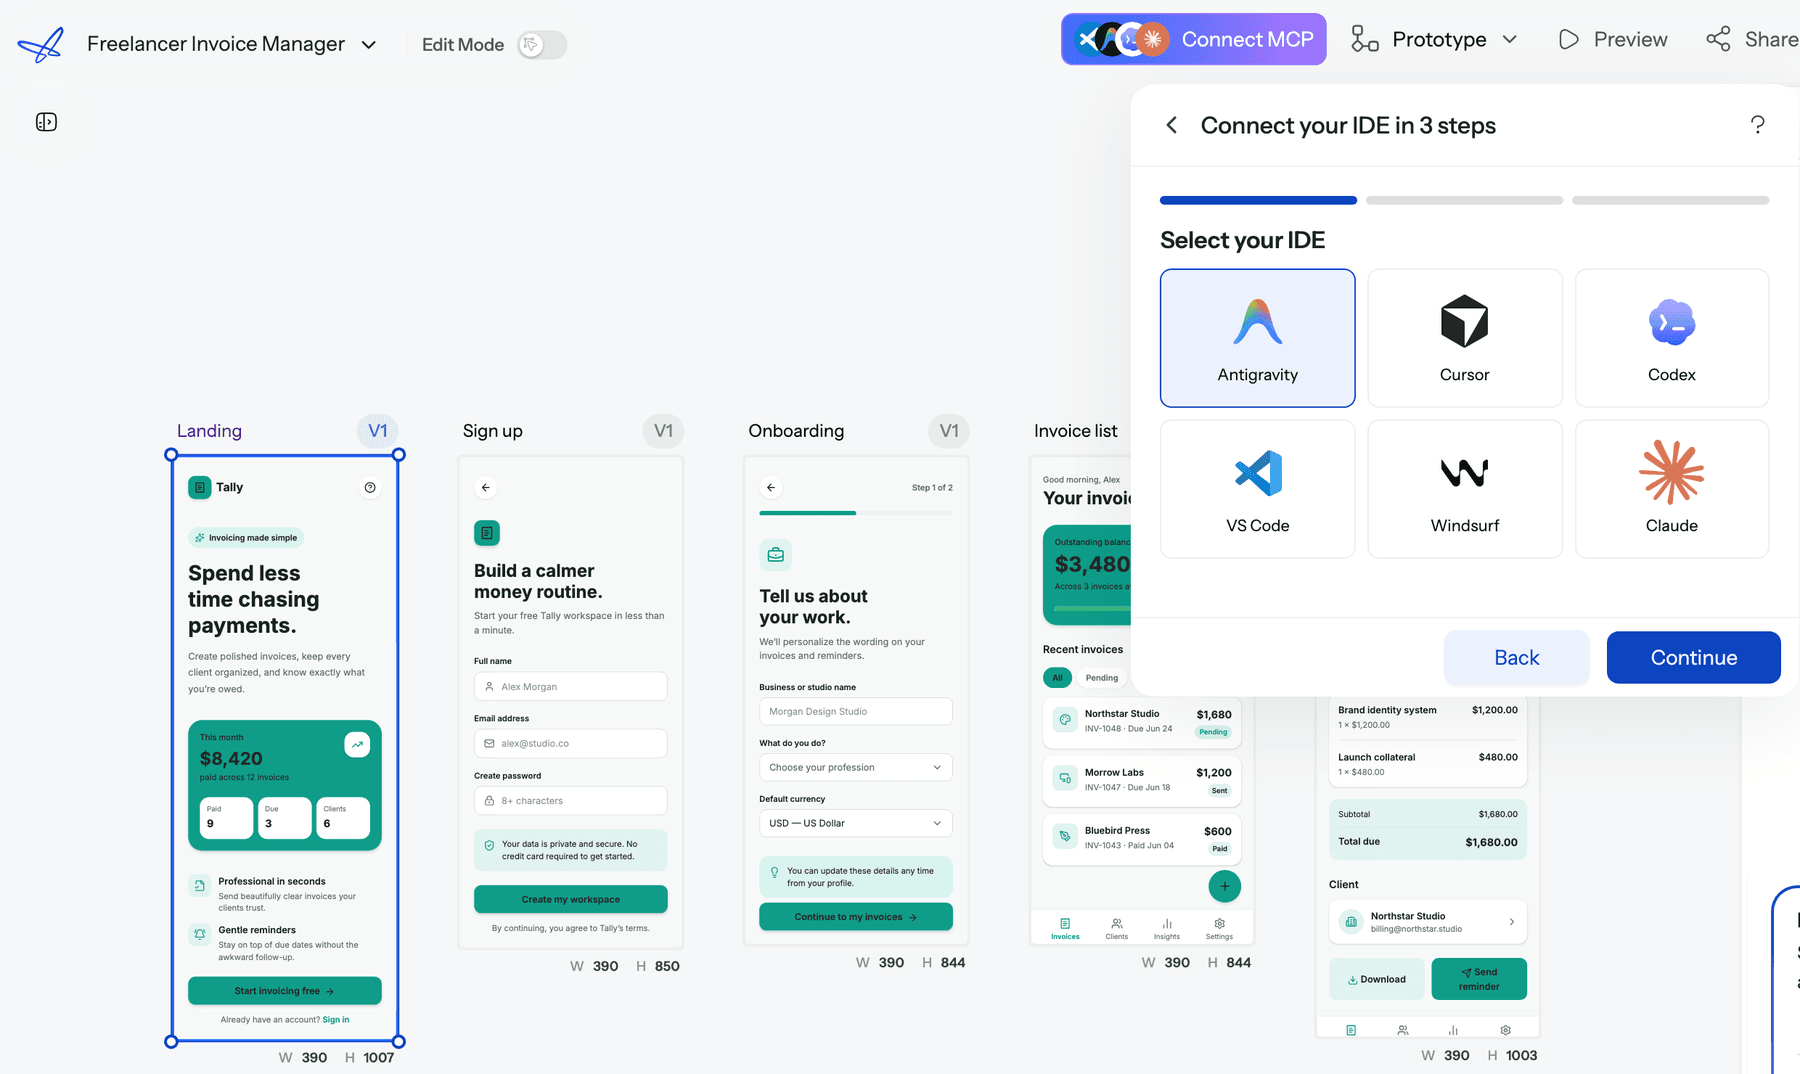Screen dimensions: 1800x1074
Task: Click the Tally logo icon in Landing frame
Action: (199, 487)
